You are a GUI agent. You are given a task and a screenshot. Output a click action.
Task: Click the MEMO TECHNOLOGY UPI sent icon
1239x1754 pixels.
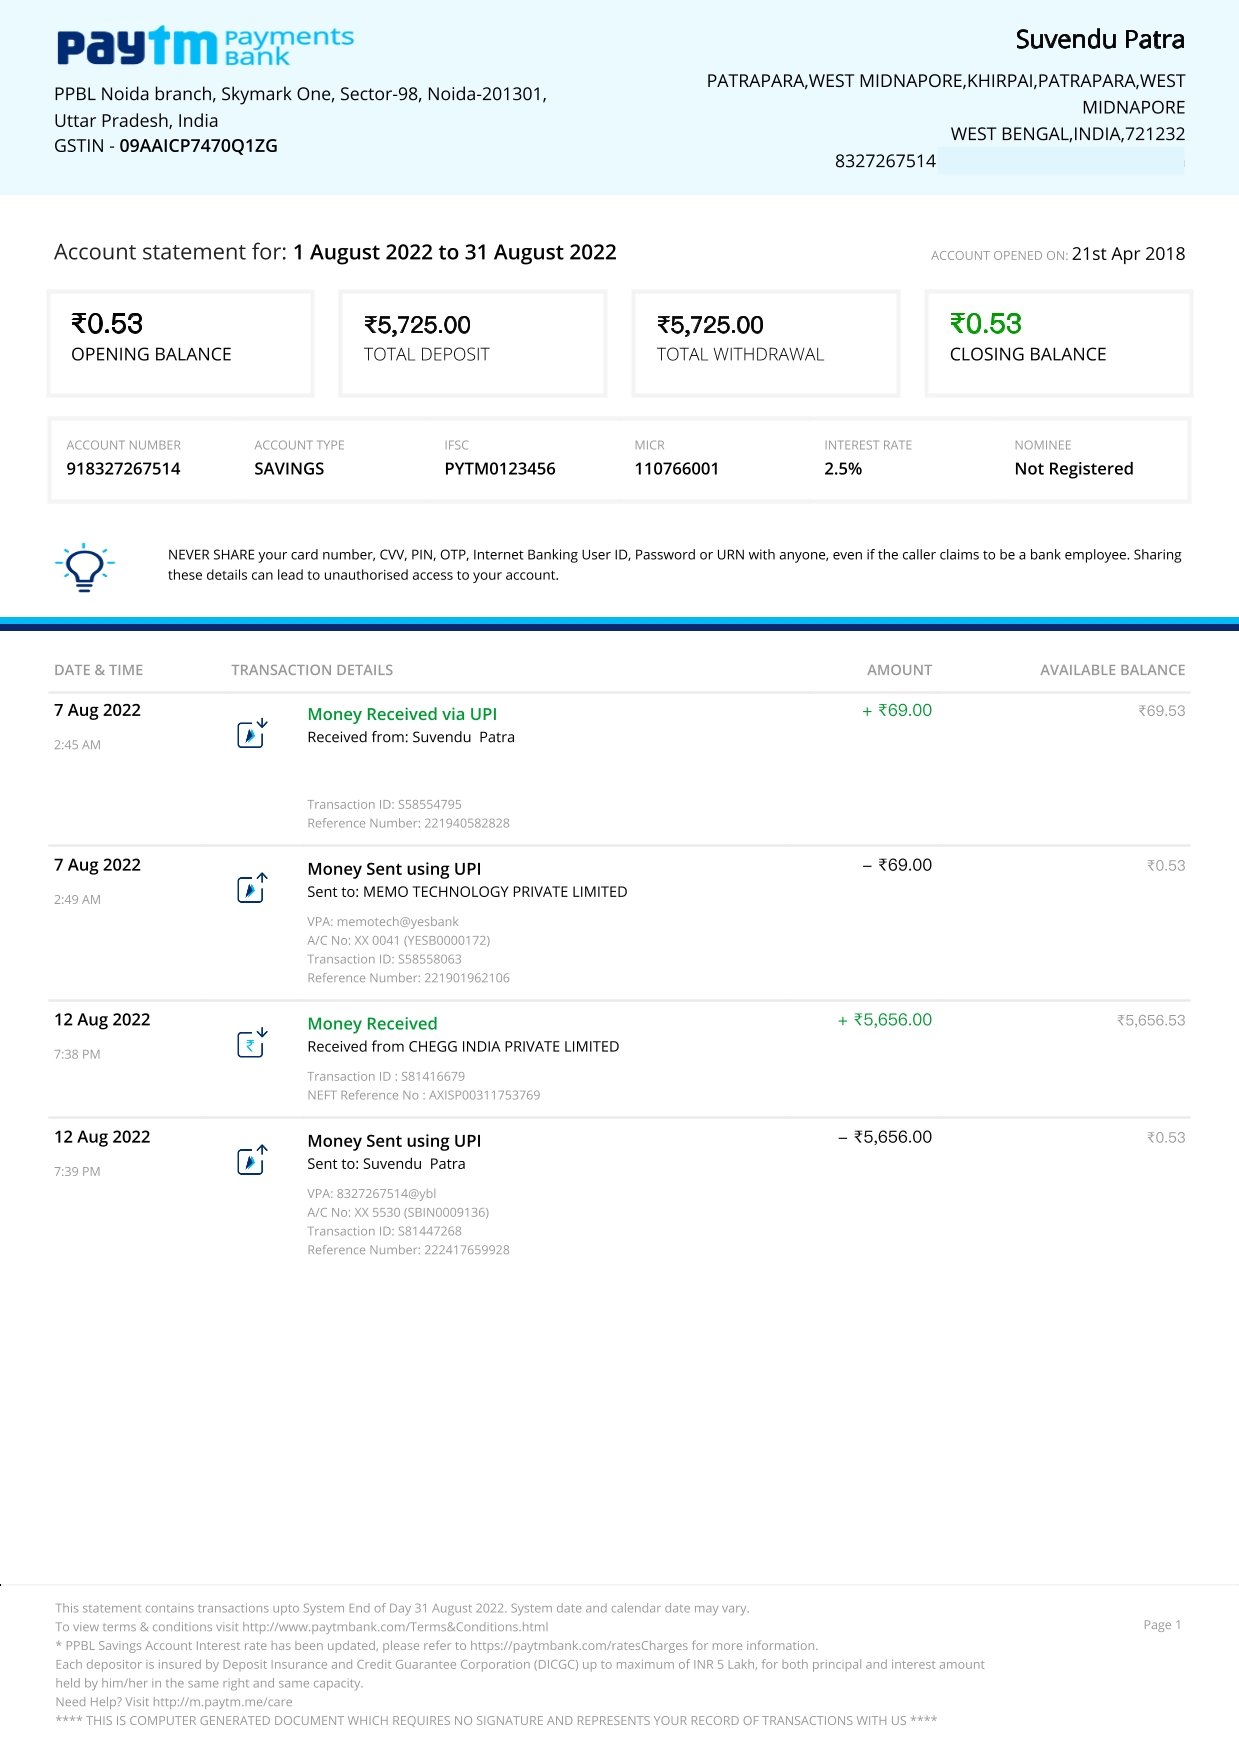[252, 888]
